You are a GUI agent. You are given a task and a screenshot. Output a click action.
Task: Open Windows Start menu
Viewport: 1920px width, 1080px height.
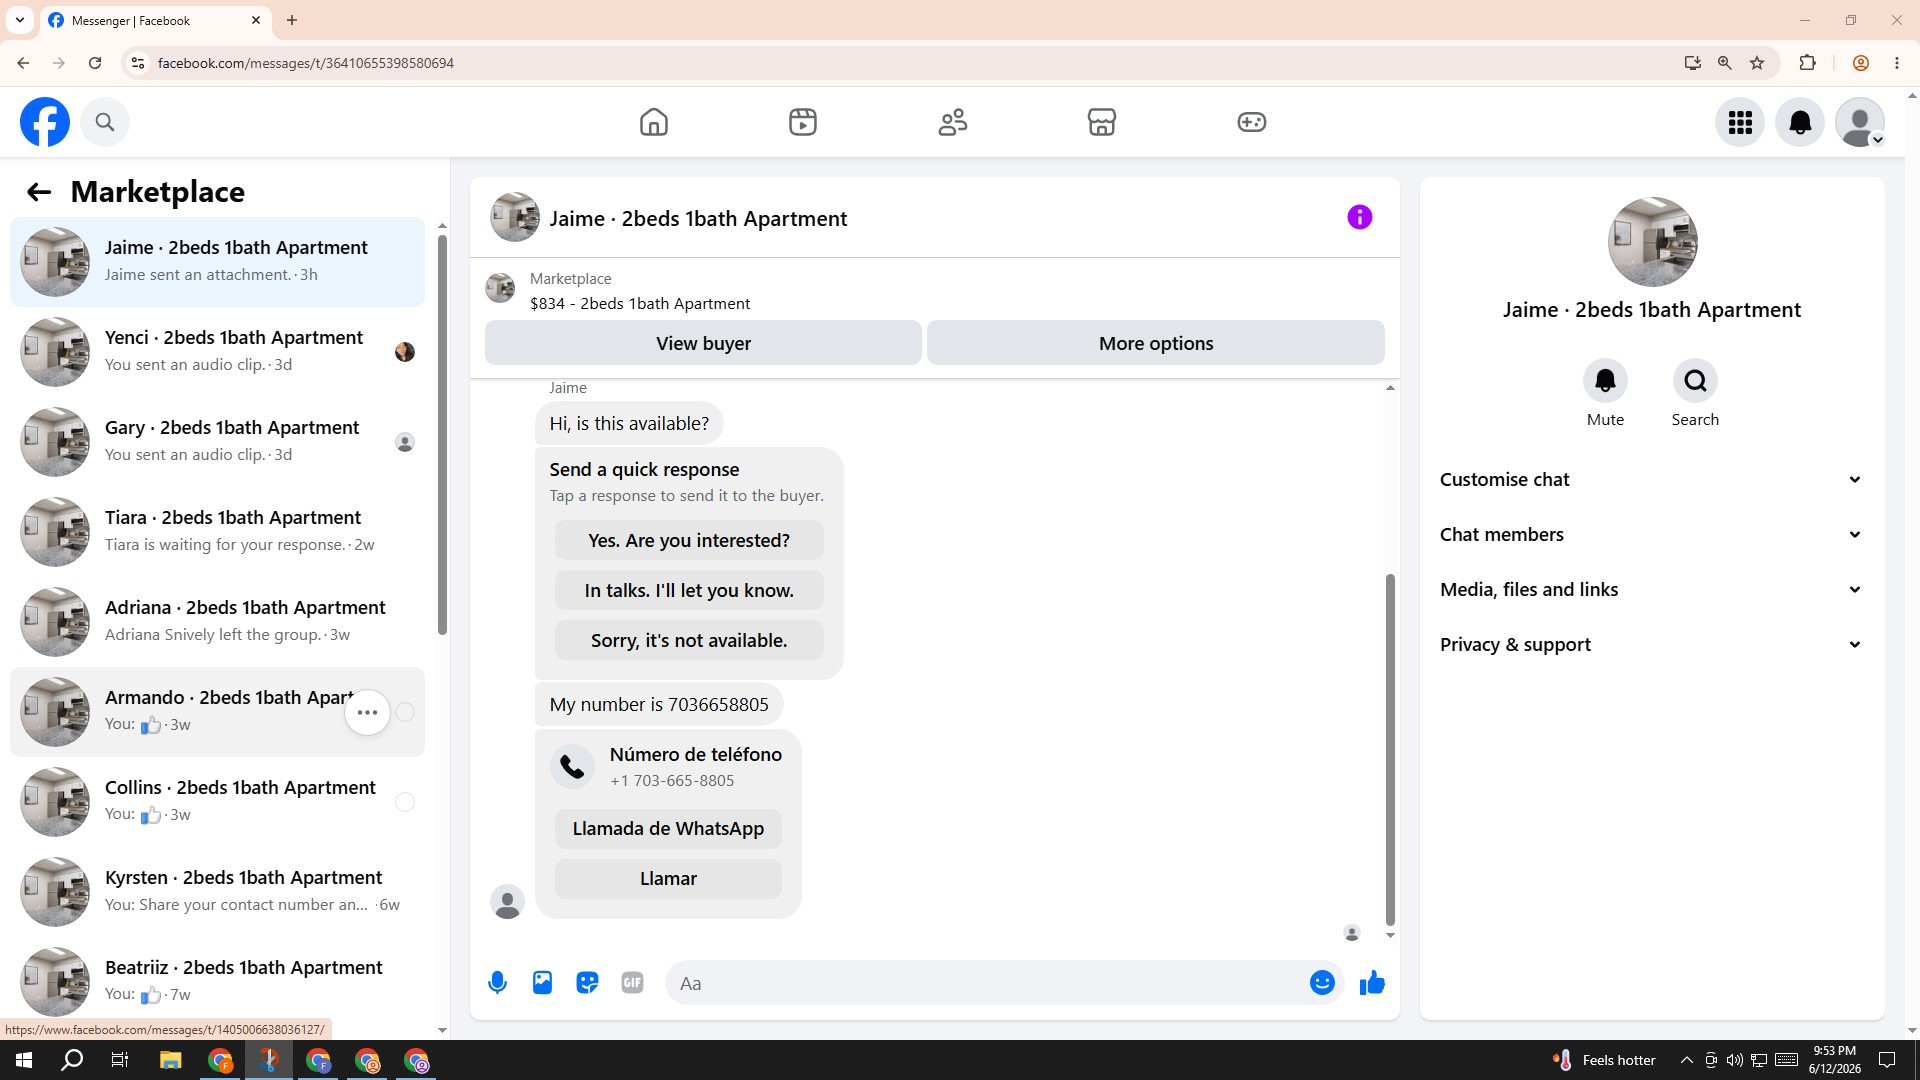tap(24, 1060)
